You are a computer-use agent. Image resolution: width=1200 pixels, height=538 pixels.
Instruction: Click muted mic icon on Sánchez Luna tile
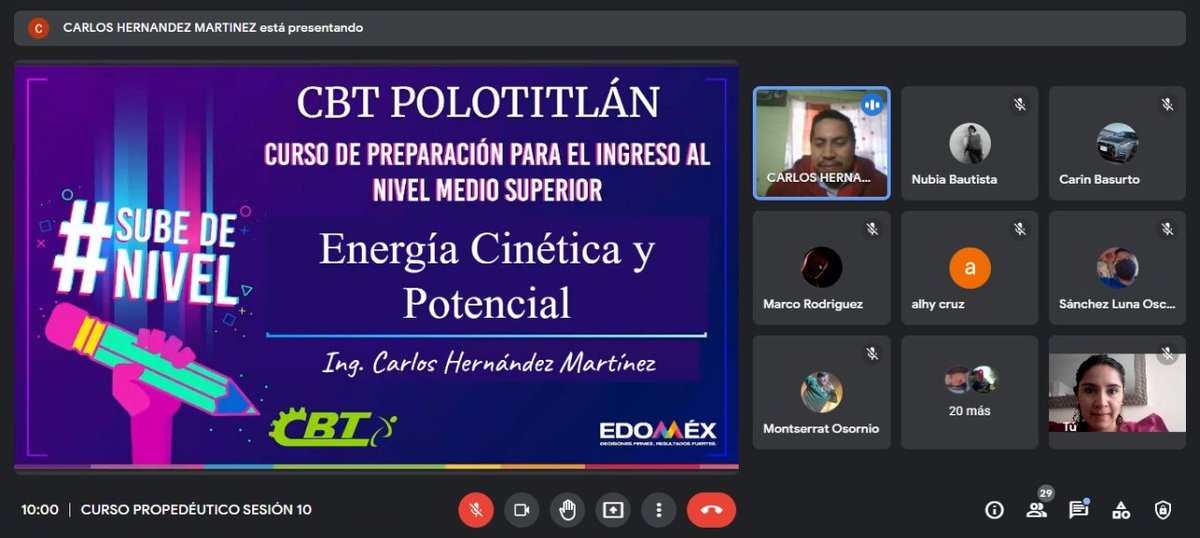1167,230
